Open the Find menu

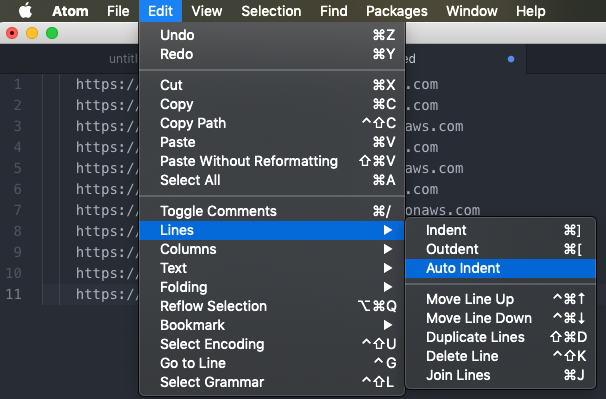click(x=334, y=11)
